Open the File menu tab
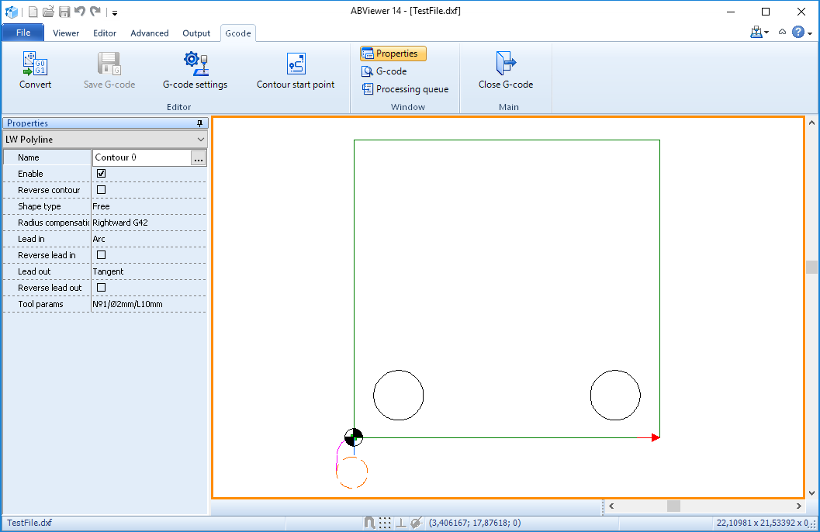Viewport: 820px width, 532px height. coord(23,33)
